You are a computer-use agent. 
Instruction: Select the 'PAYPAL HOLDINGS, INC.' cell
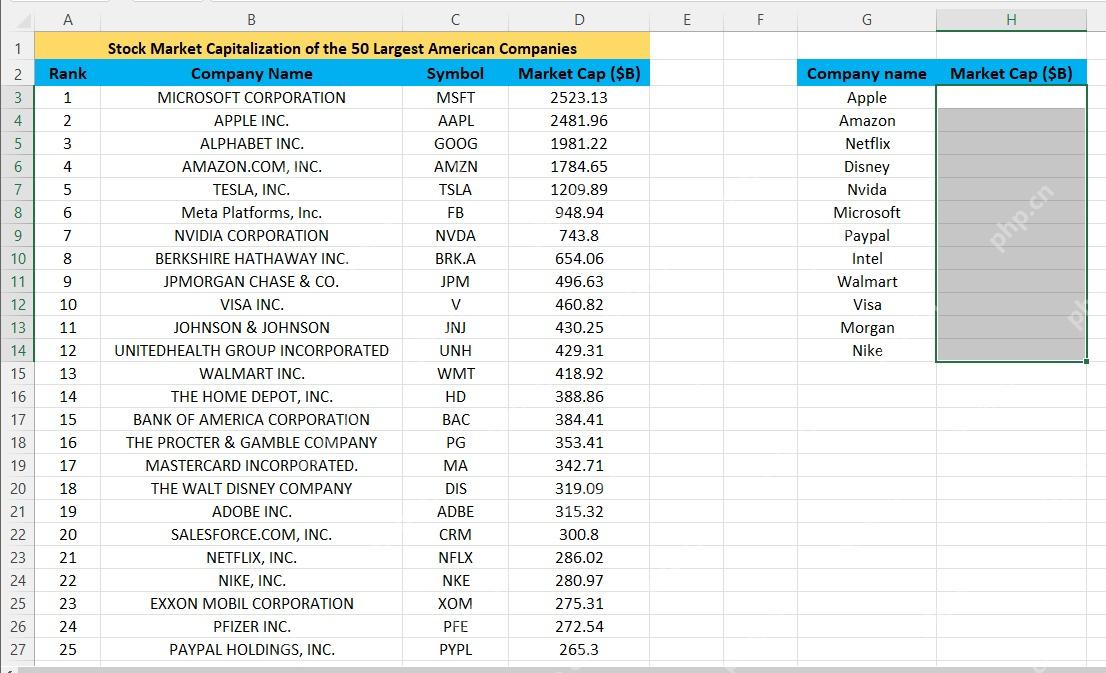point(251,650)
